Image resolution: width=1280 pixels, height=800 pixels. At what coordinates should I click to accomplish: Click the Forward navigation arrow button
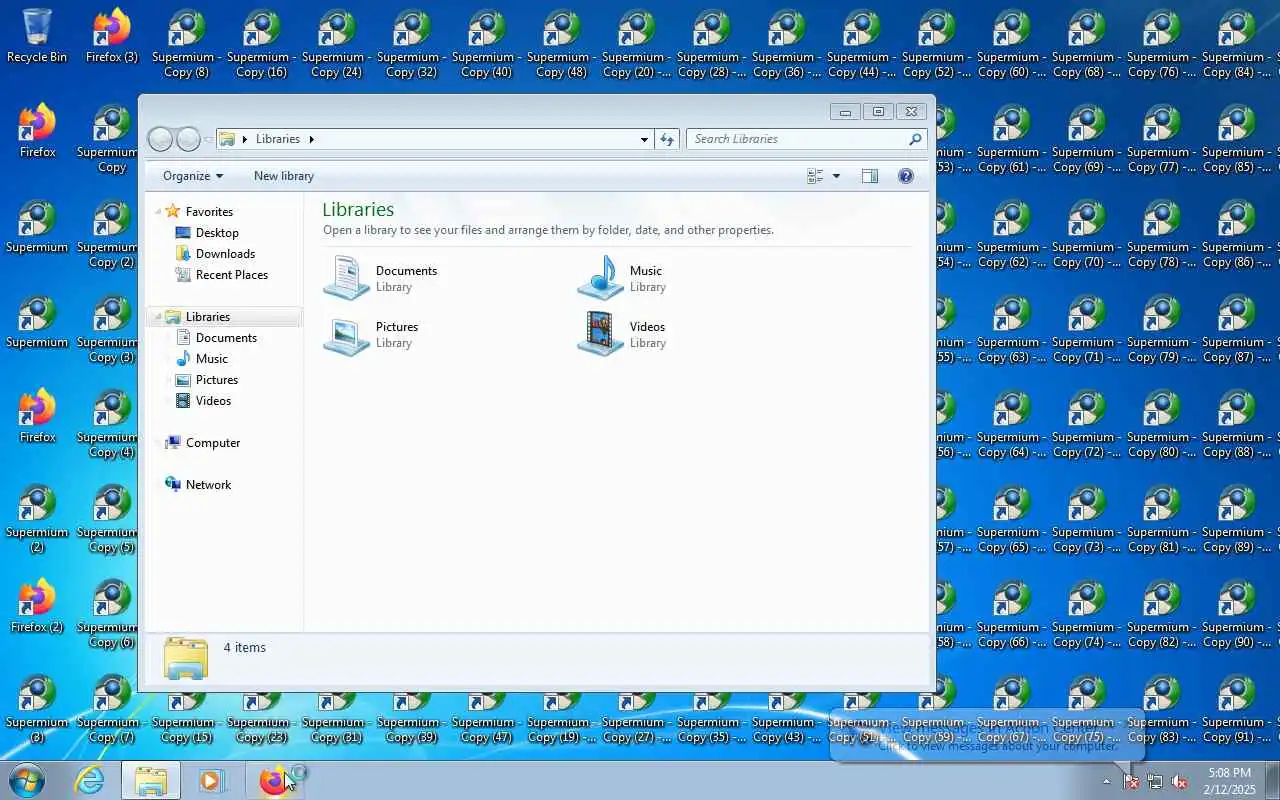tap(188, 139)
